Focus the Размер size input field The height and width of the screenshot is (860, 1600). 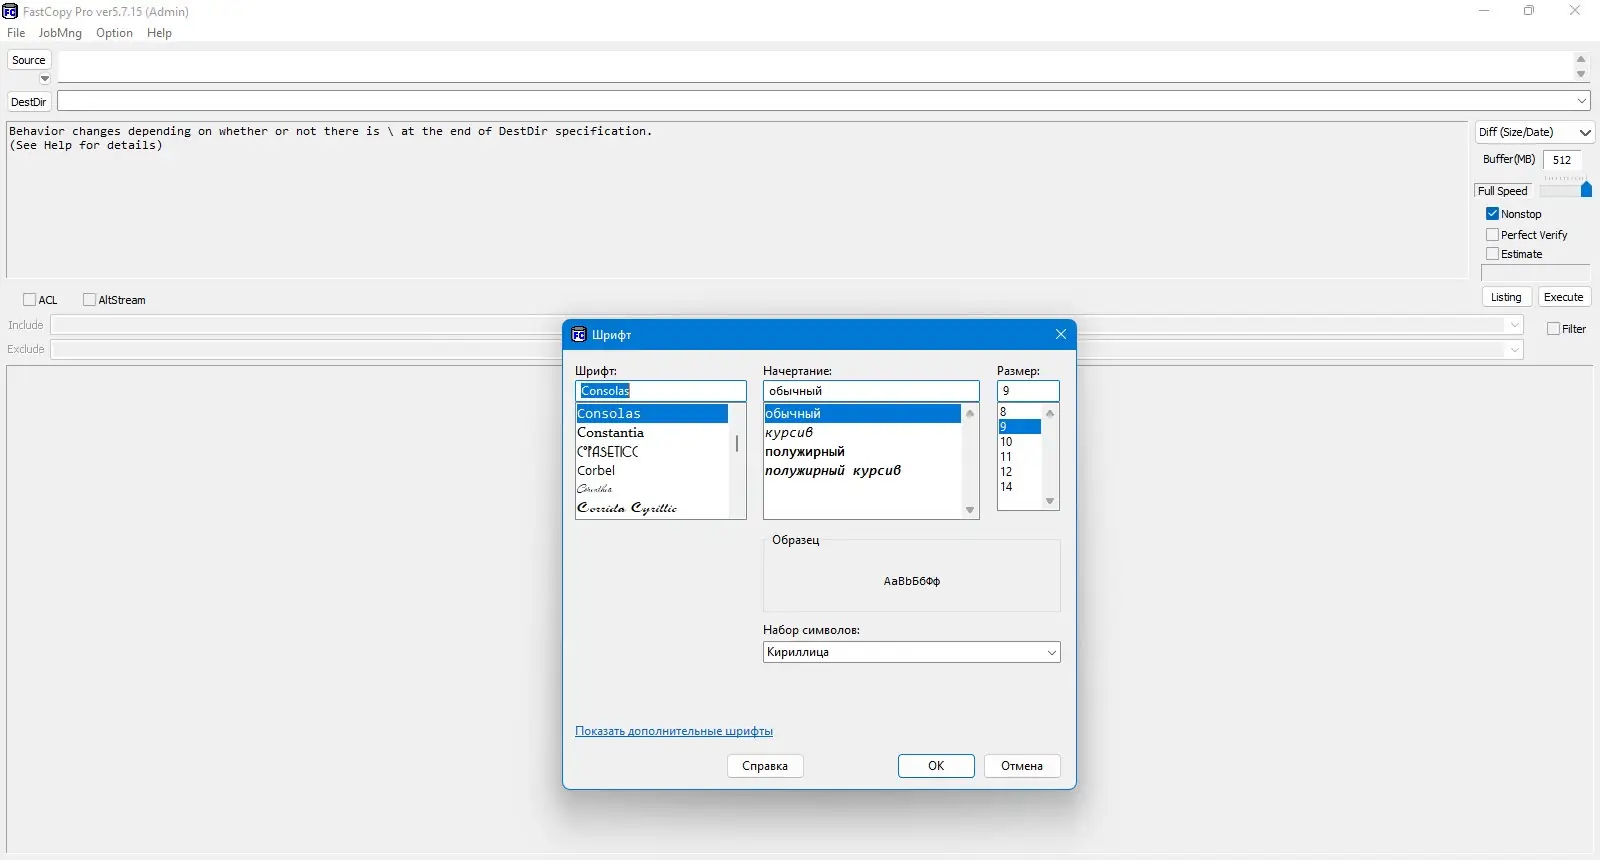(1028, 391)
